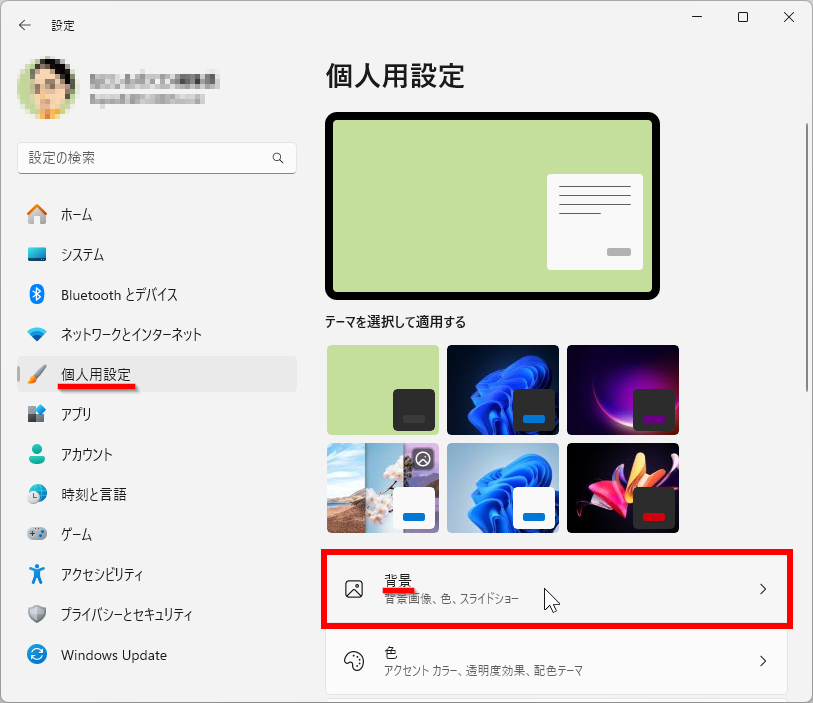Open 背景 settings row
Screen dimensions: 813x703
[556, 589]
